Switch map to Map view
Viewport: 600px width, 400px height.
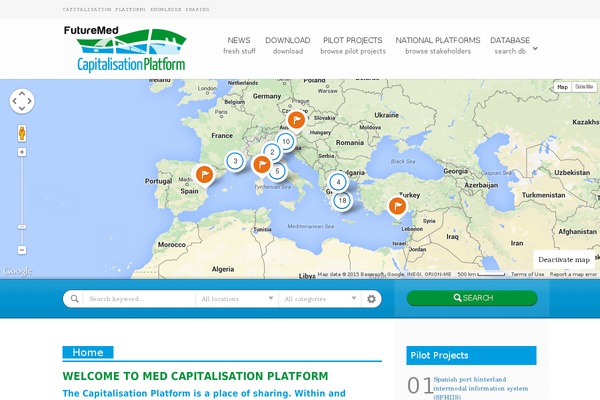[562, 87]
